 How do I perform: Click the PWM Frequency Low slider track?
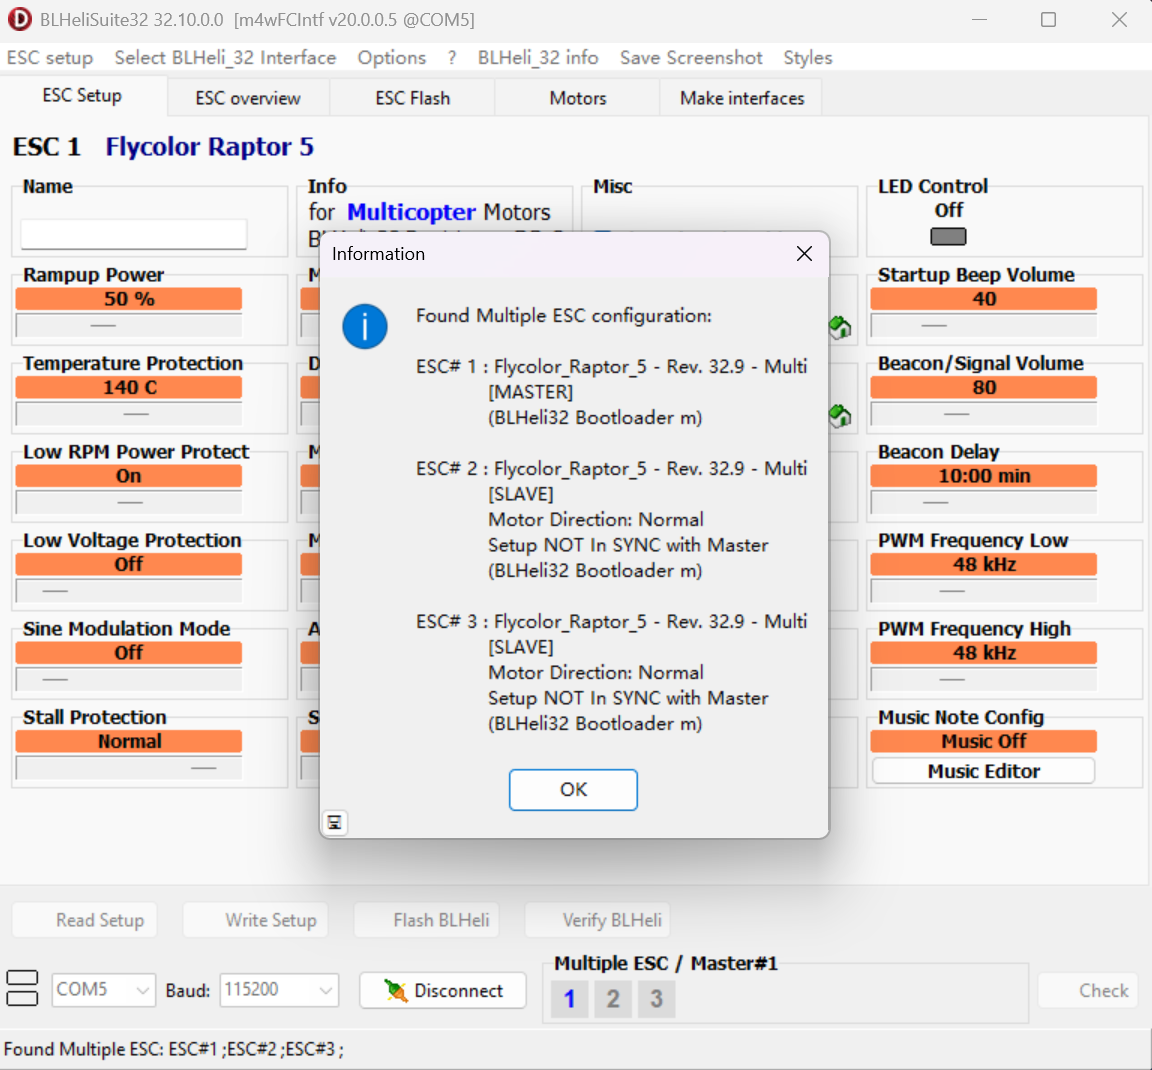tap(983, 591)
